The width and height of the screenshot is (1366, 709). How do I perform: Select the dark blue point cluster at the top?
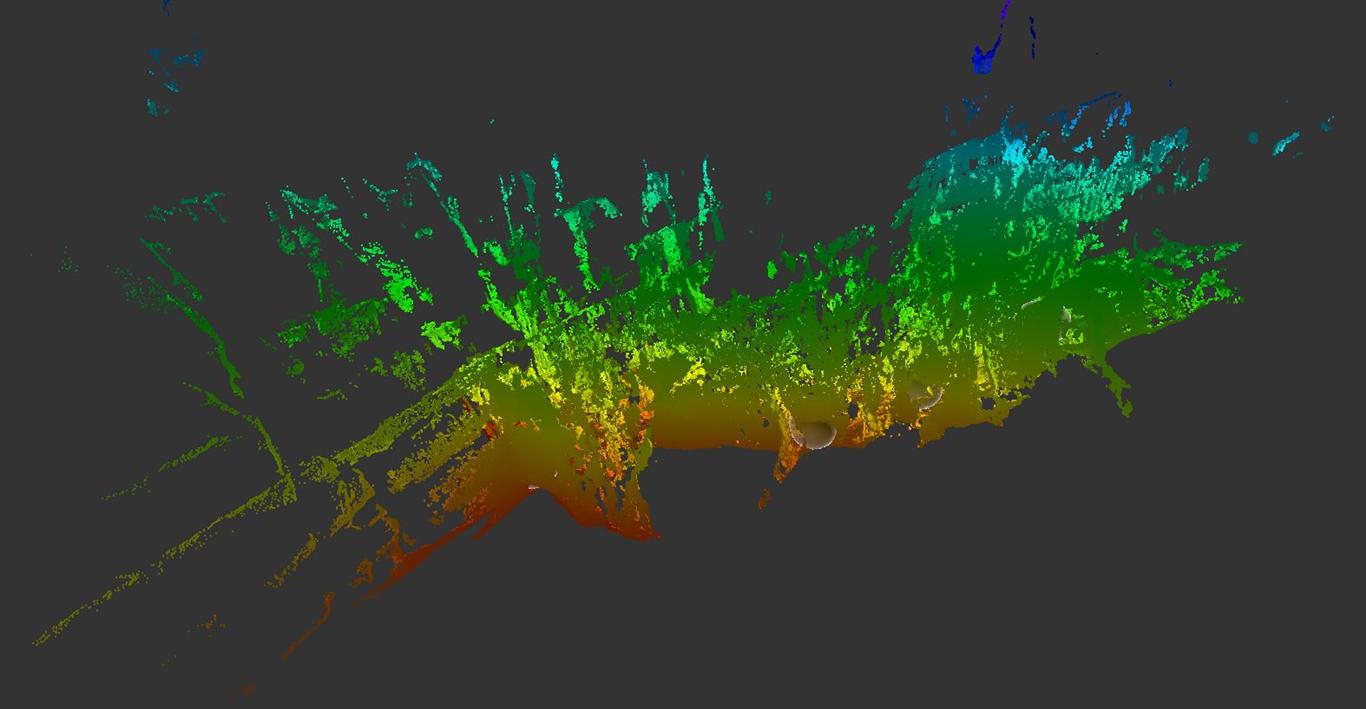coord(984,60)
